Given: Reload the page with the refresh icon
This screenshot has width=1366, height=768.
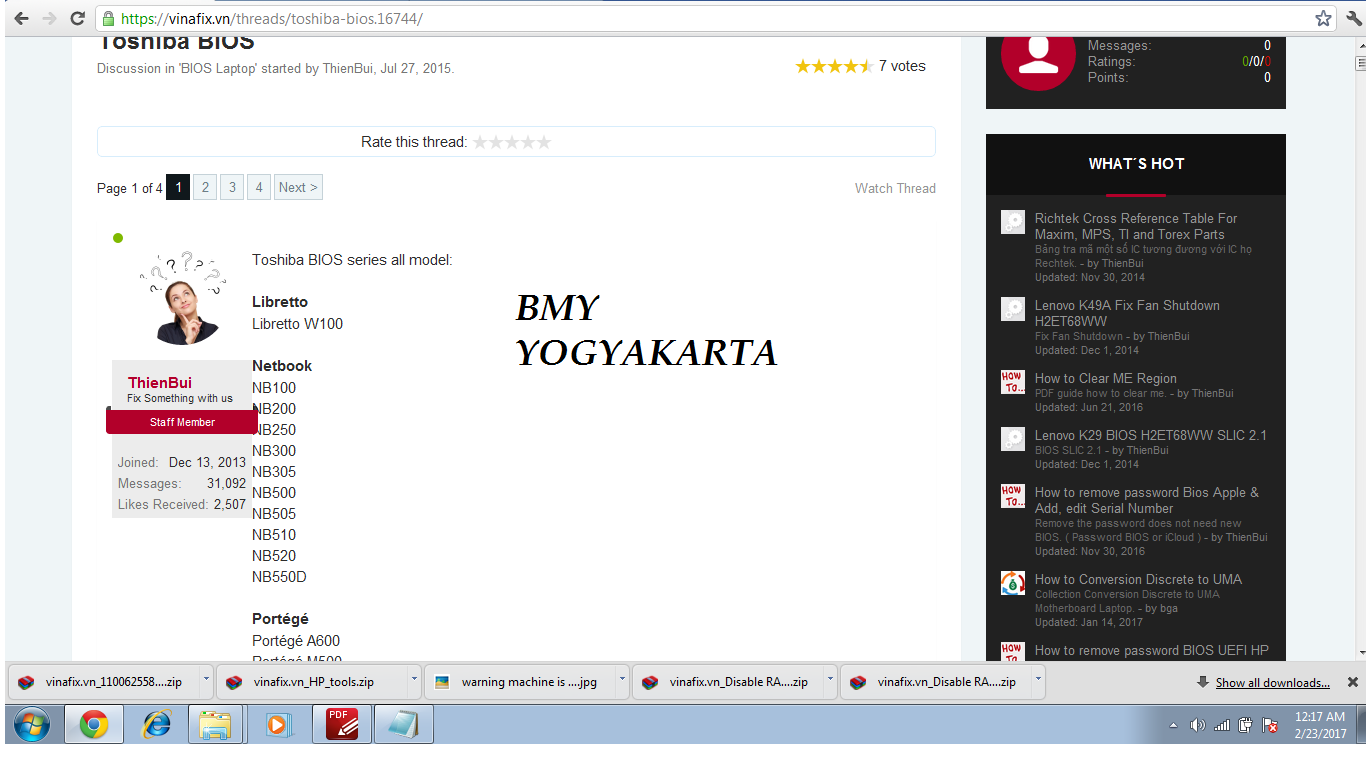Looking at the screenshot, I should [77, 18].
